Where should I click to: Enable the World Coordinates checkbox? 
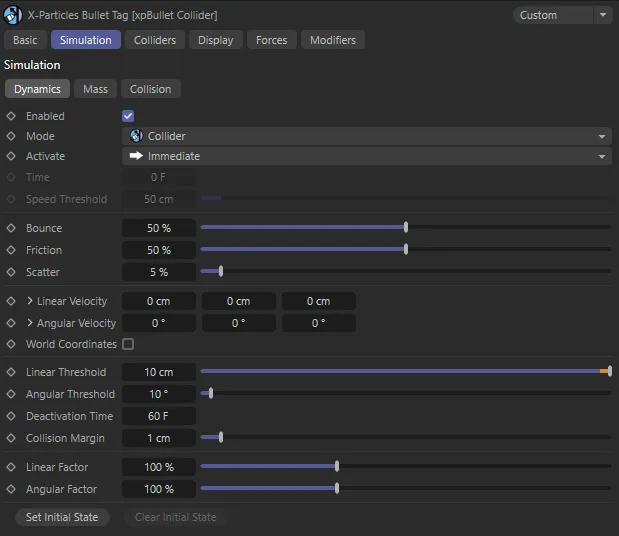(128, 344)
